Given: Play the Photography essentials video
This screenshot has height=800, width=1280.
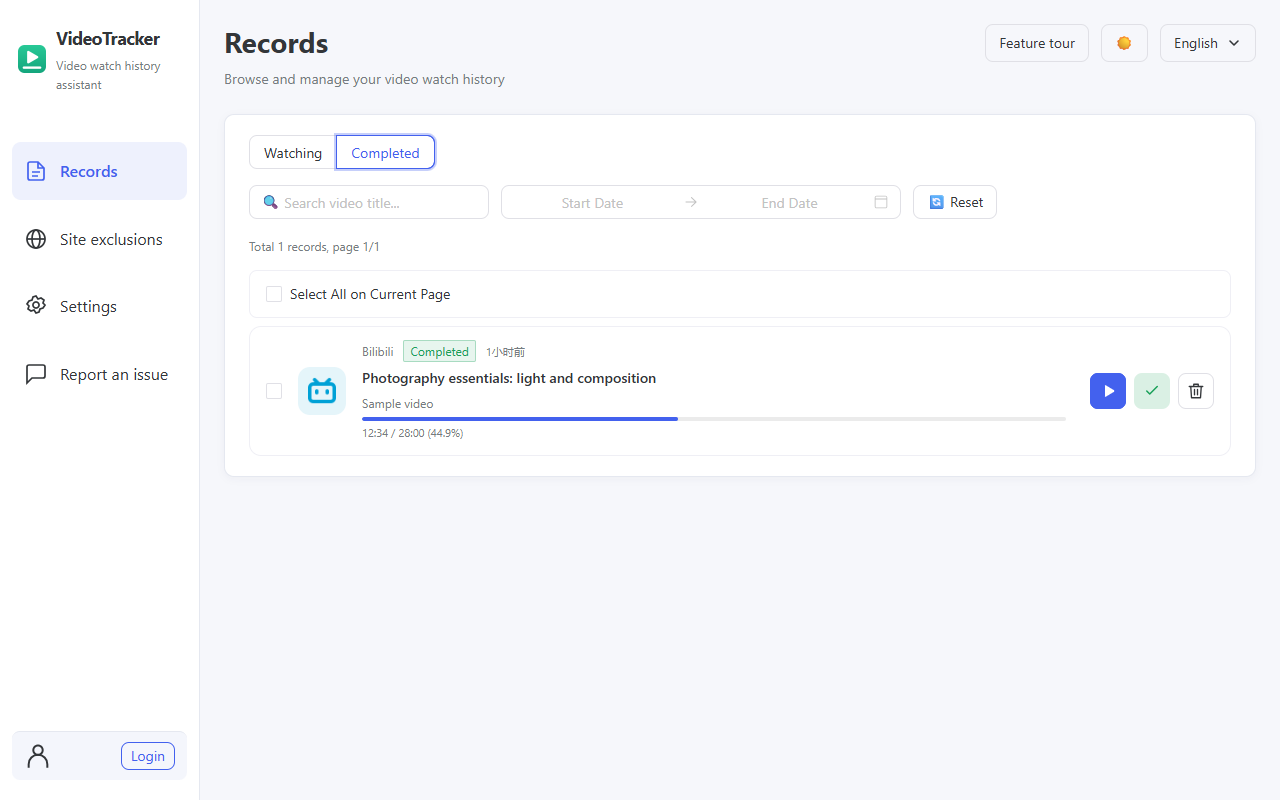Looking at the screenshot, I should click(x=1108, y=391).
